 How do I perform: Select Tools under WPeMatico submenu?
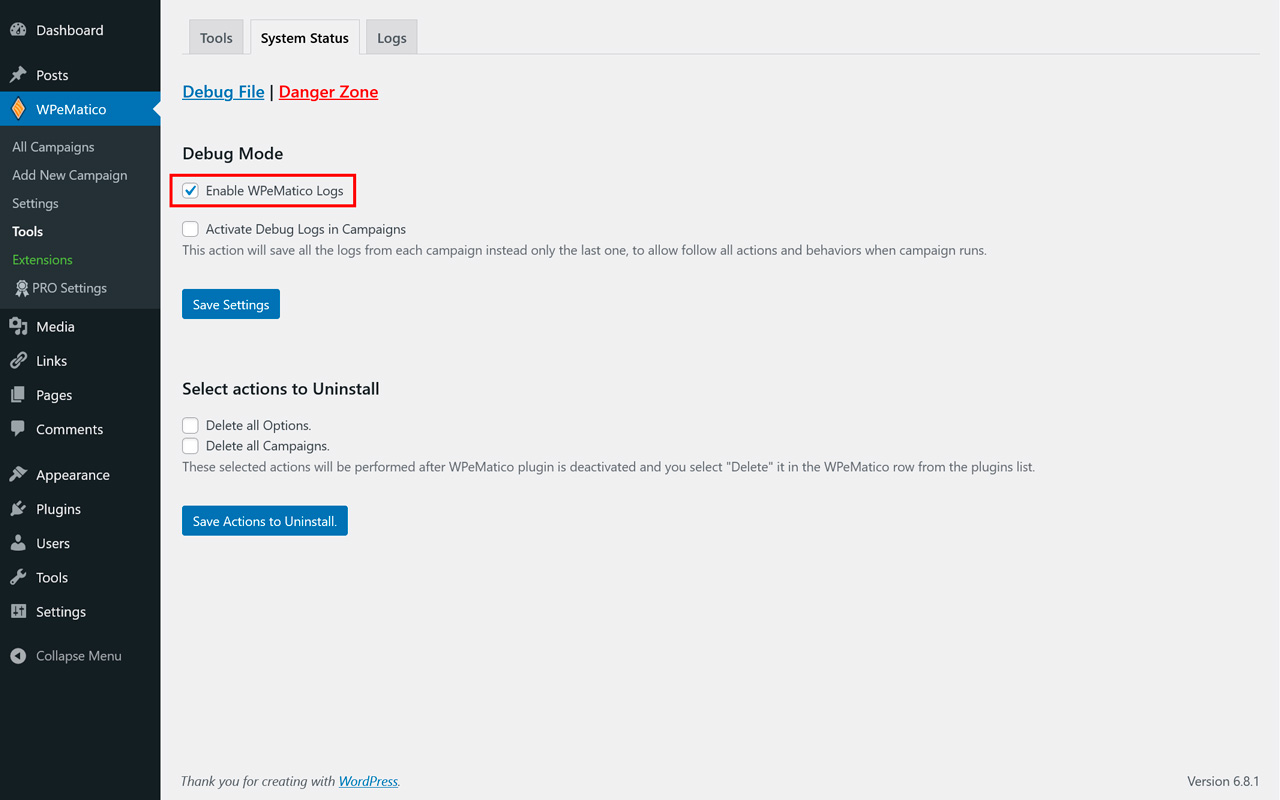click(x=27, y=231)
